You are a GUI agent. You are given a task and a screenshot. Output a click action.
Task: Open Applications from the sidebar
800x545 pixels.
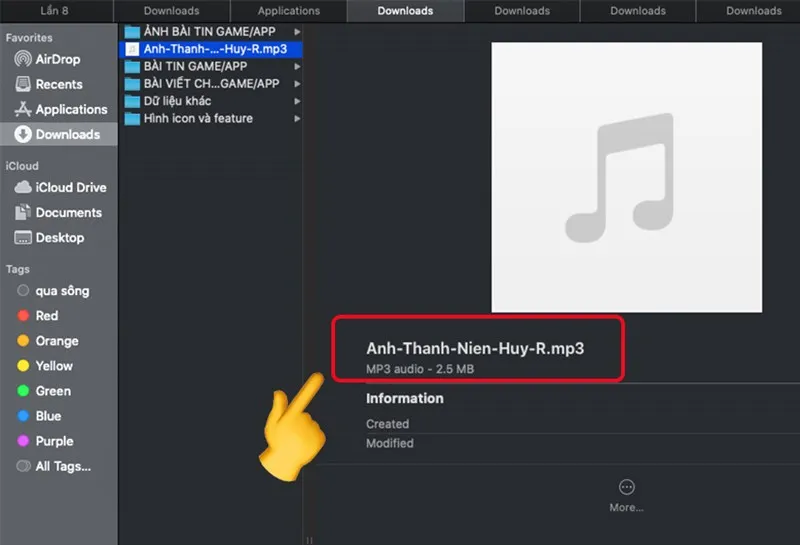point(70,109)
